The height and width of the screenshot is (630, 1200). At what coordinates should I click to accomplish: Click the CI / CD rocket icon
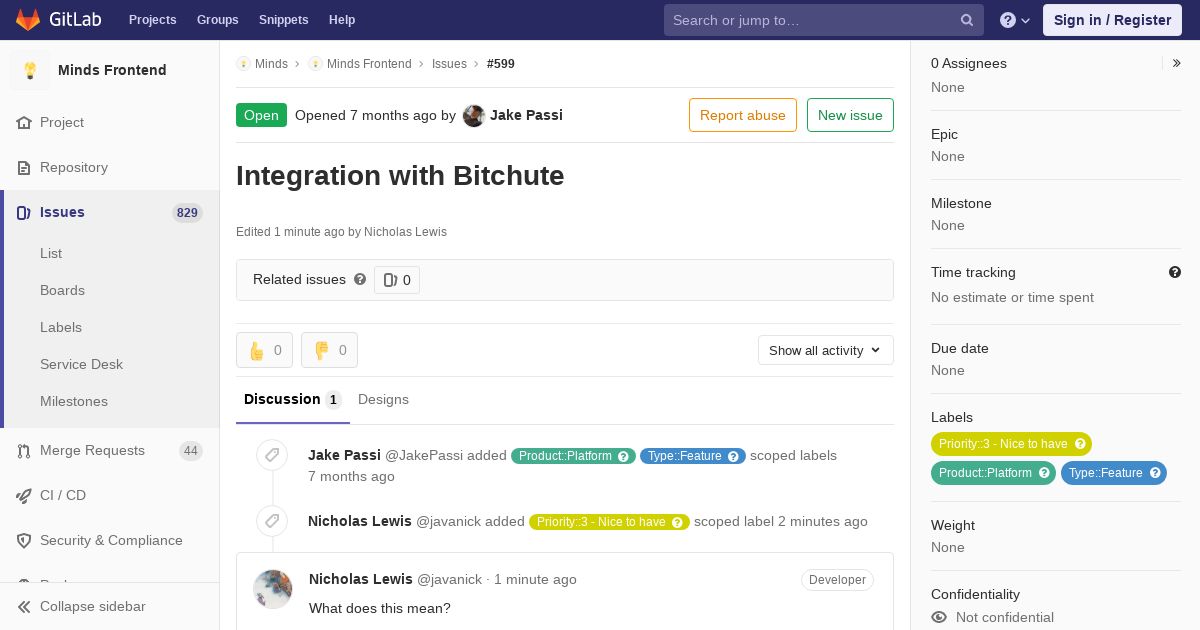(24, 495)
